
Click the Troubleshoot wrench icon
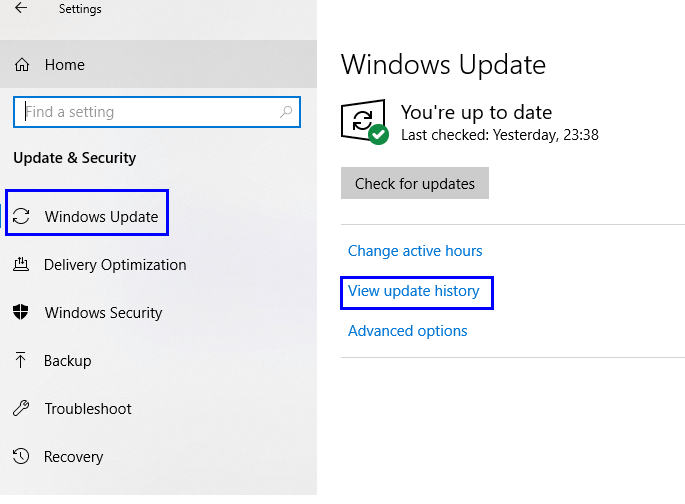point(21,408)
